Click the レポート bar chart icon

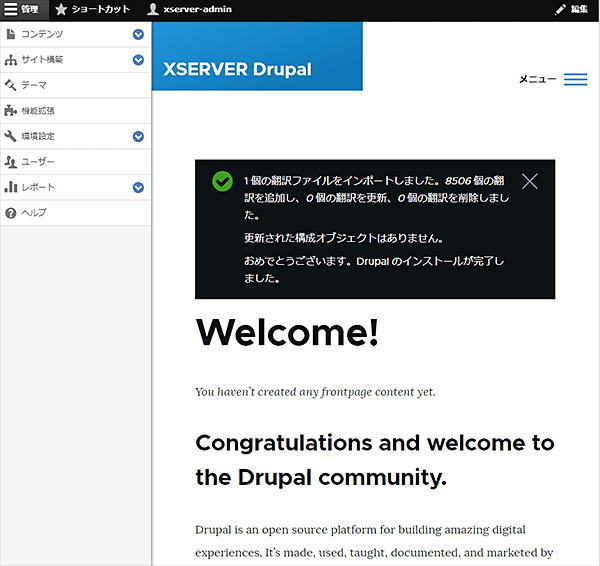[11, 187]
